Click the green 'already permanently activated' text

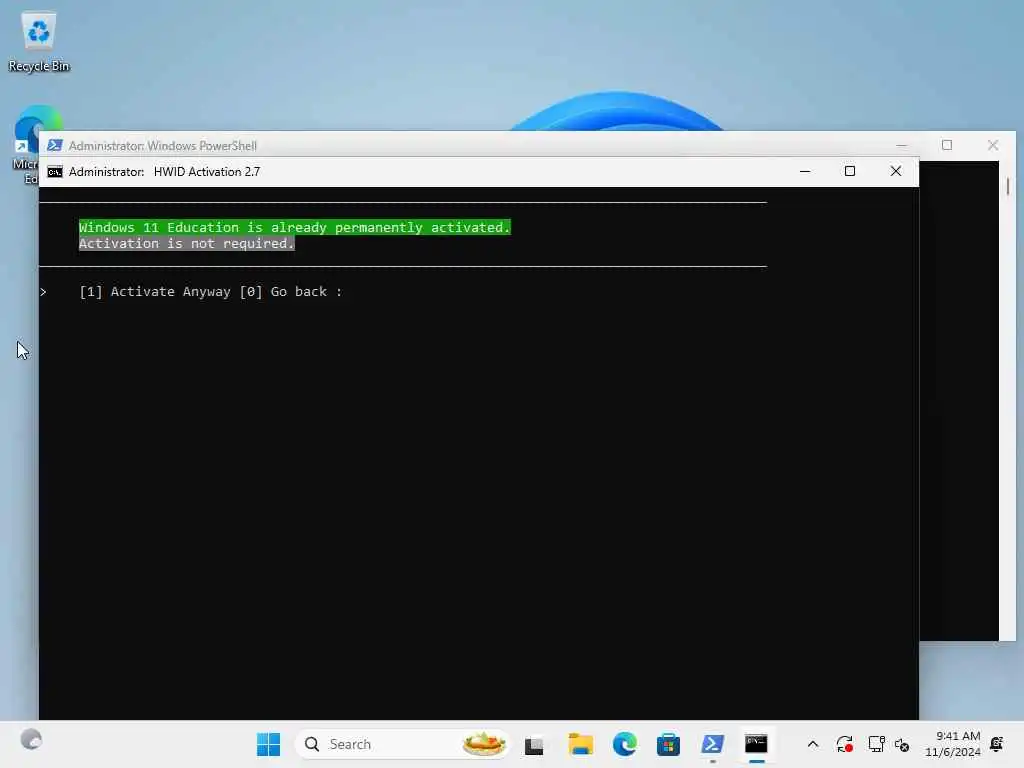coord(295,227)
